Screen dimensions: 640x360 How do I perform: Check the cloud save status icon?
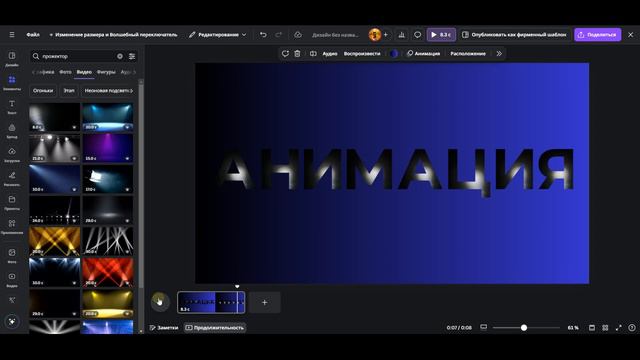click(x=298, y=35)
